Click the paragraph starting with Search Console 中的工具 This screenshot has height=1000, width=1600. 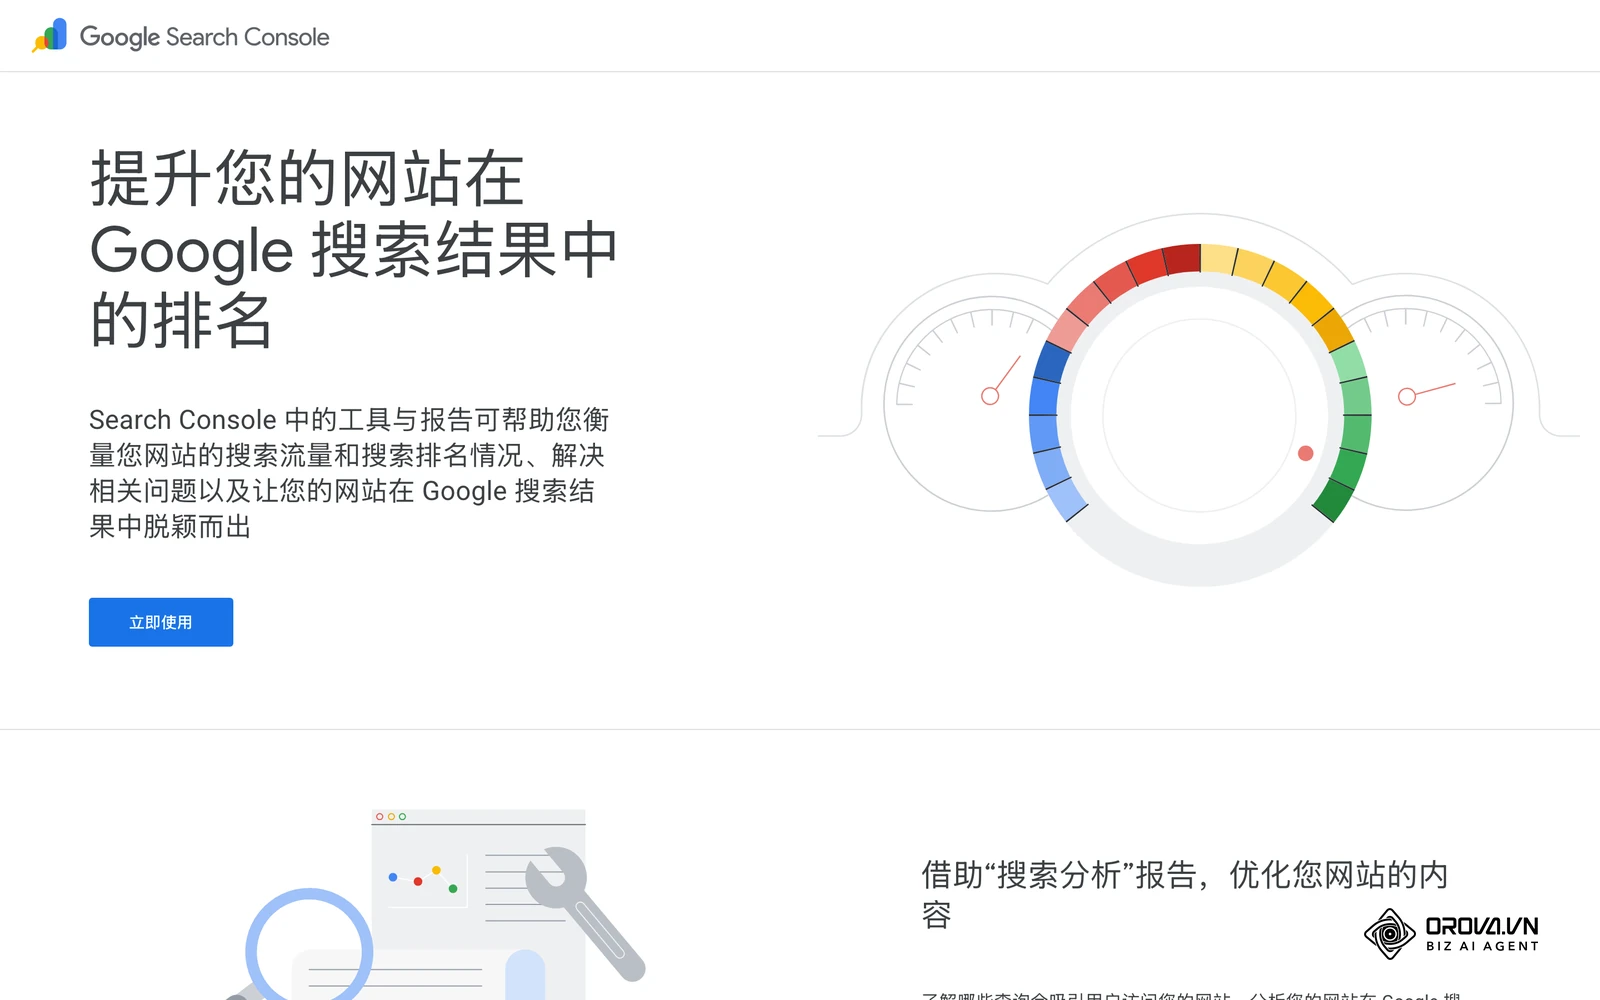pos(348,473)
